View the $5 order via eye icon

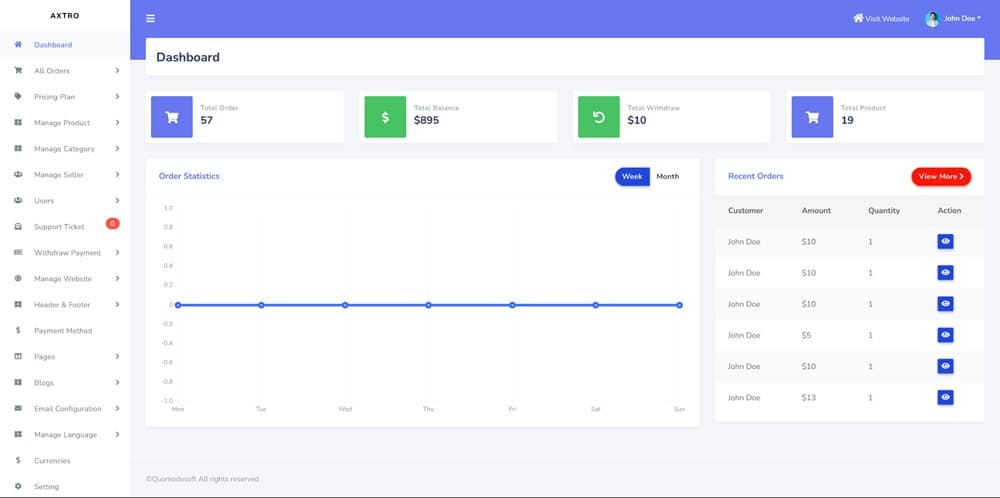tap(945, 335)
